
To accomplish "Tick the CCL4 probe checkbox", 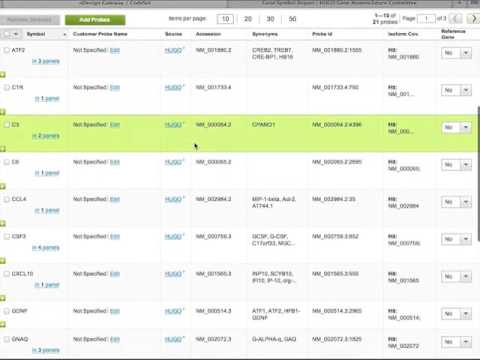I will [x=6, y=199].
